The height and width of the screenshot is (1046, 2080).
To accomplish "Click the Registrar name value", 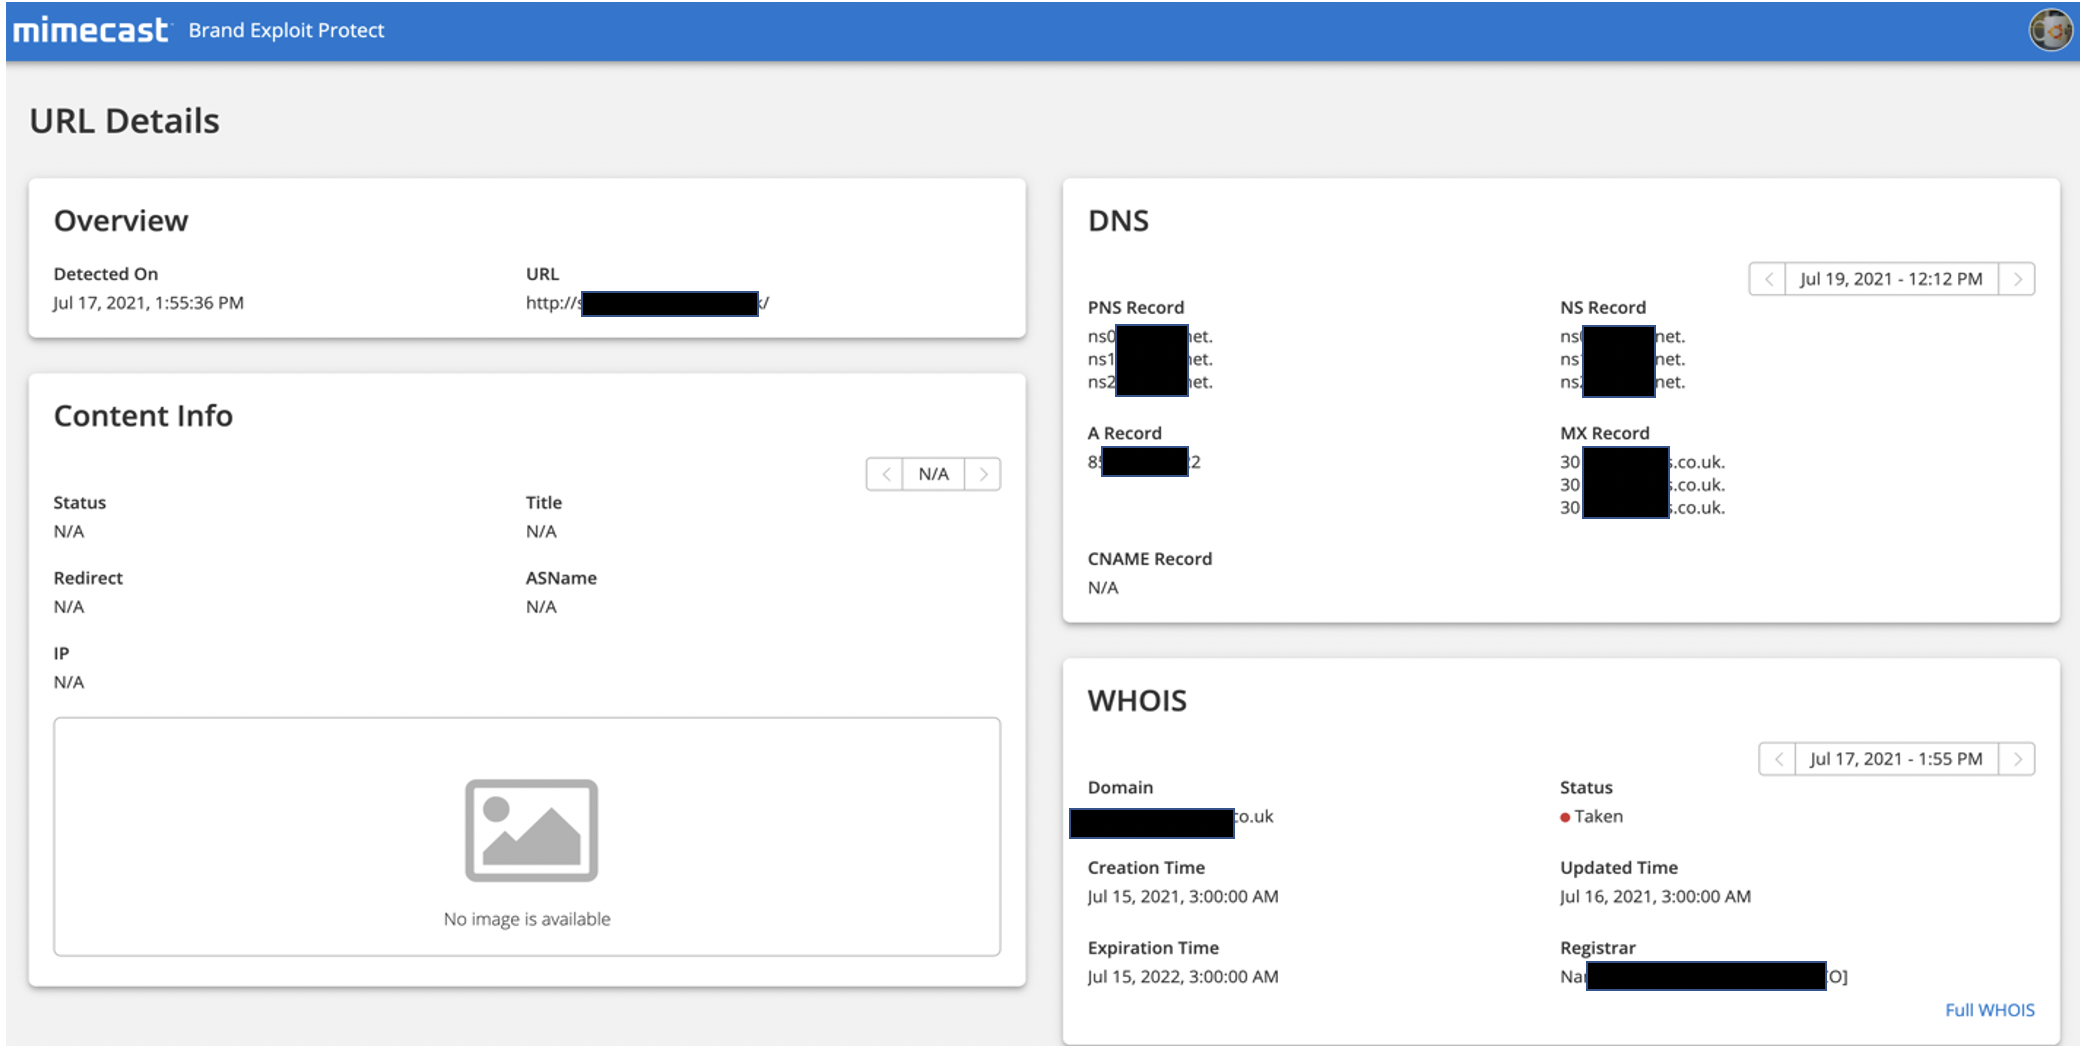I will click(1703, 977).
